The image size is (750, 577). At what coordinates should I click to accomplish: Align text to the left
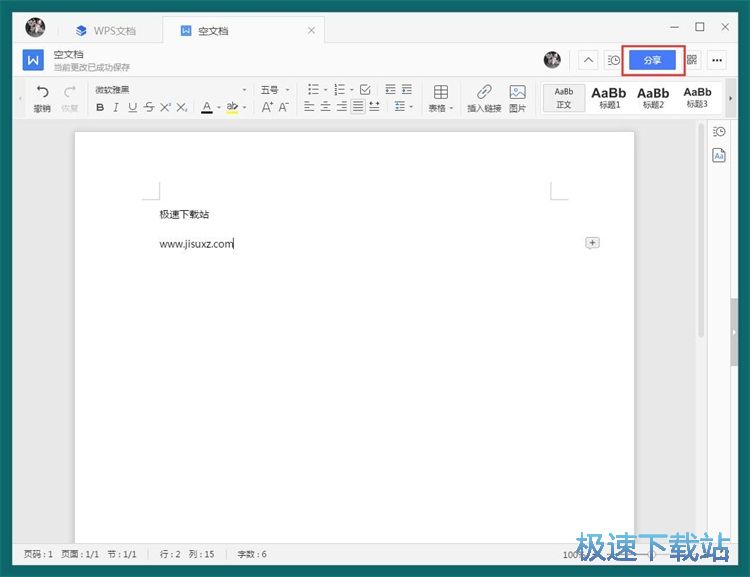(309, 106)
